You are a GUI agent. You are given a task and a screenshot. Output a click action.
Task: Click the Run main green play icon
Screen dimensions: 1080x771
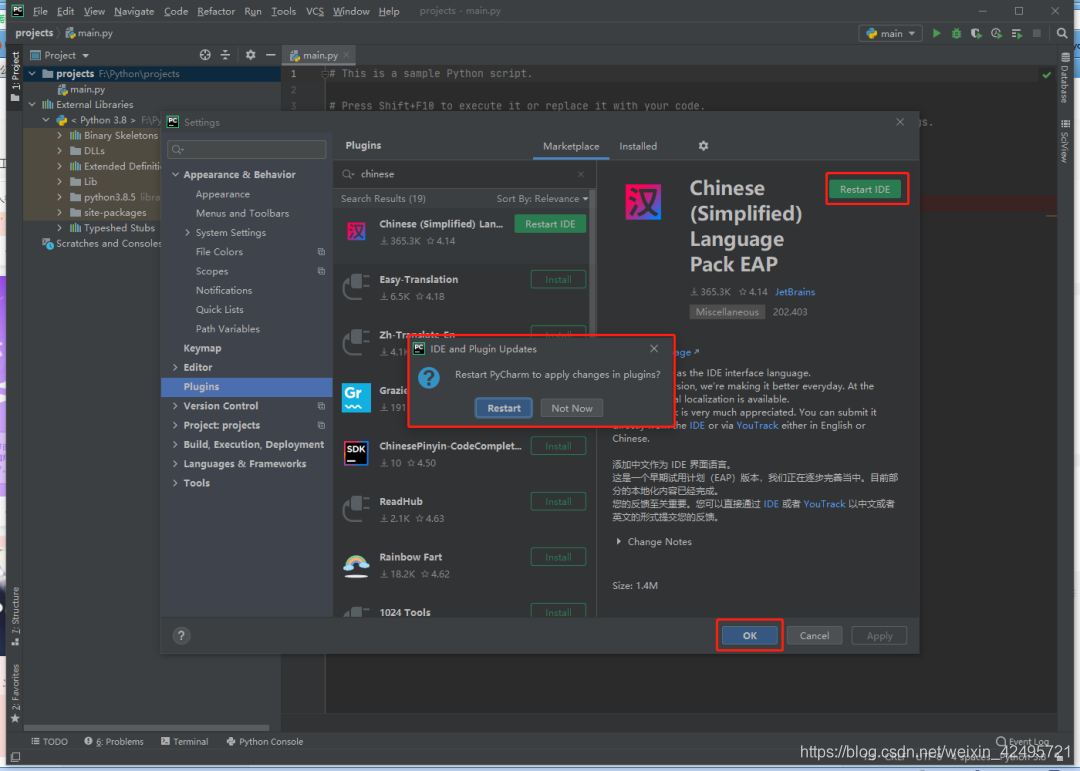pos(936,33)
